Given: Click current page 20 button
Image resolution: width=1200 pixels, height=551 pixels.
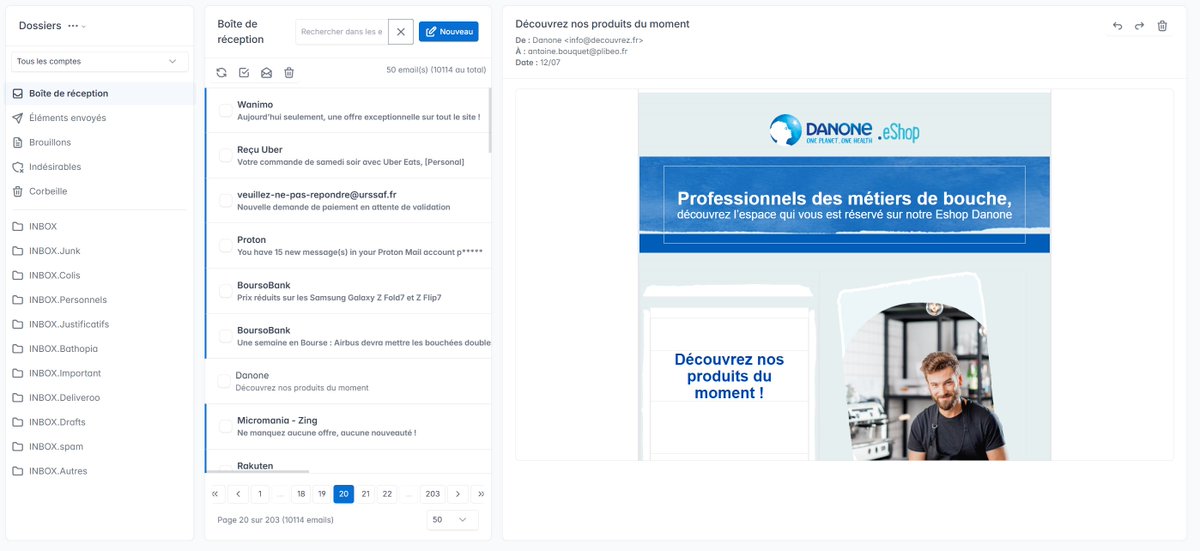Looking at the screenshot, I should pos(344,494).
